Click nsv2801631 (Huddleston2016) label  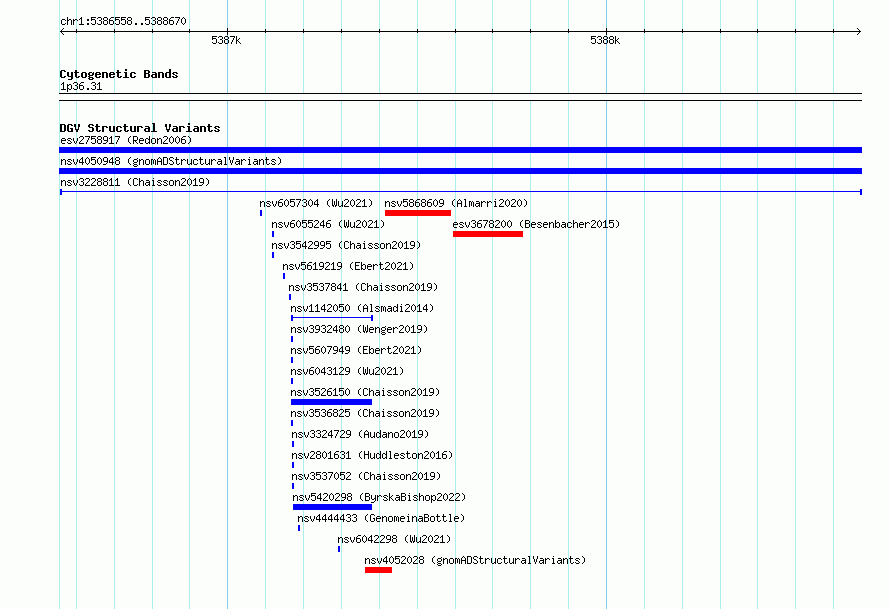point(372,455)
